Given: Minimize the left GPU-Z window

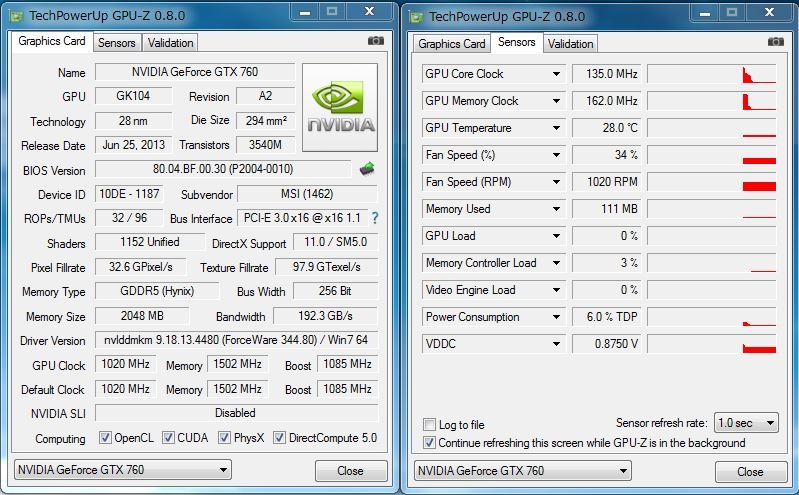Looking at the screenshot, I should 305,12.
